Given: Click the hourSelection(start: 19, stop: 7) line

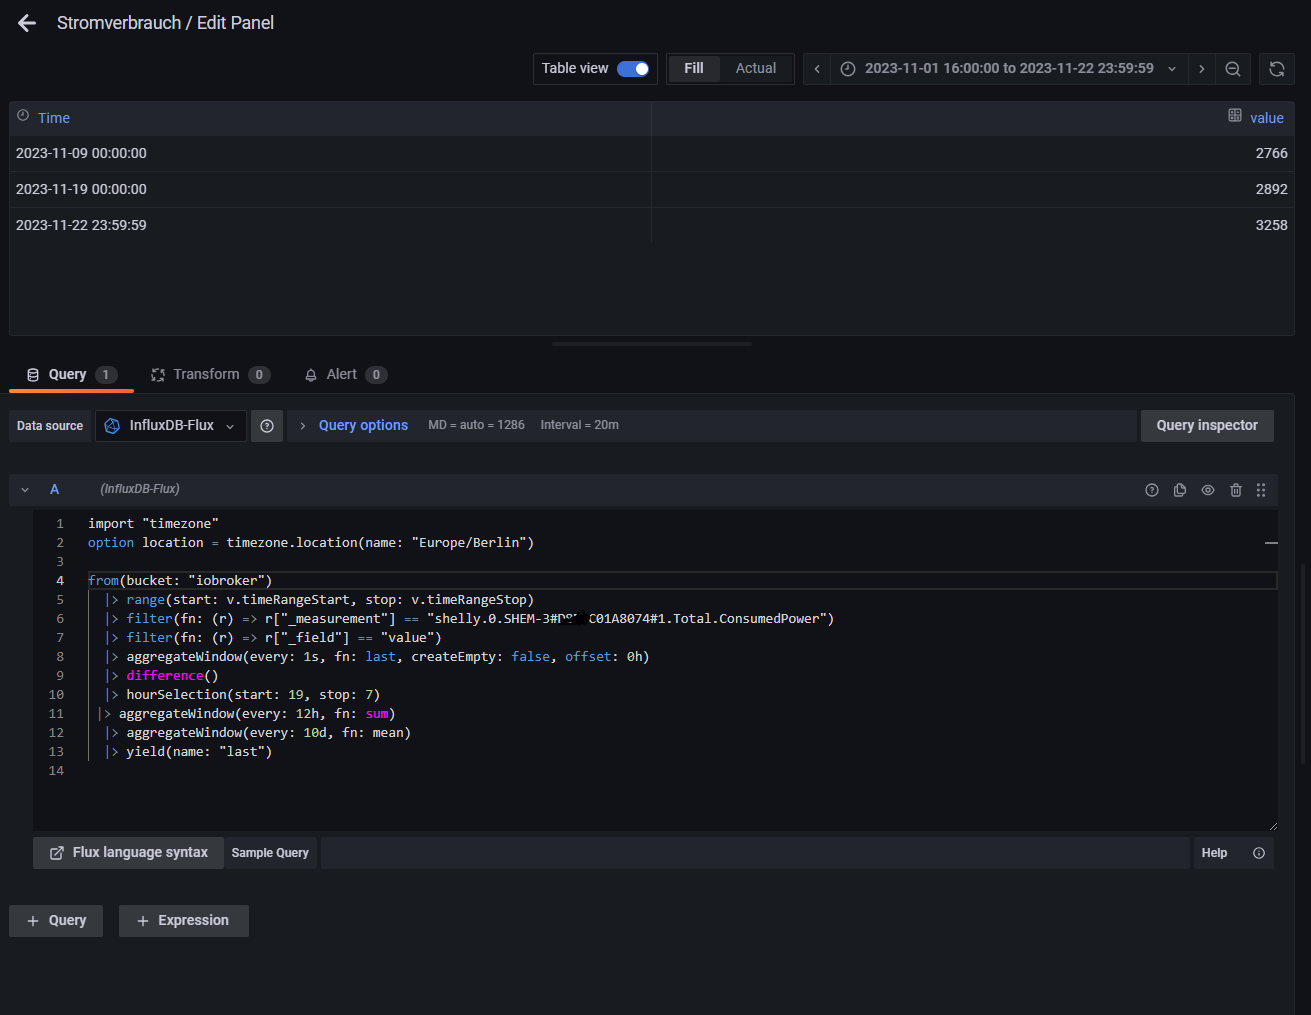Looking at the screenshot, I should [x=253, y=695].
